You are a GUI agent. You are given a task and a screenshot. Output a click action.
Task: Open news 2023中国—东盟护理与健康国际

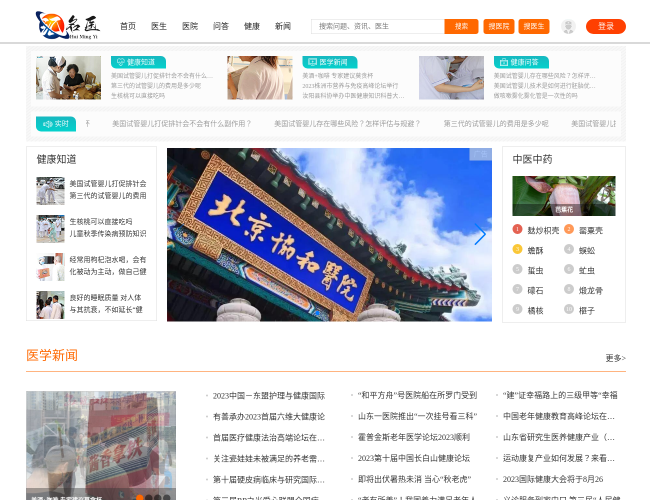(x=269, y=396)
